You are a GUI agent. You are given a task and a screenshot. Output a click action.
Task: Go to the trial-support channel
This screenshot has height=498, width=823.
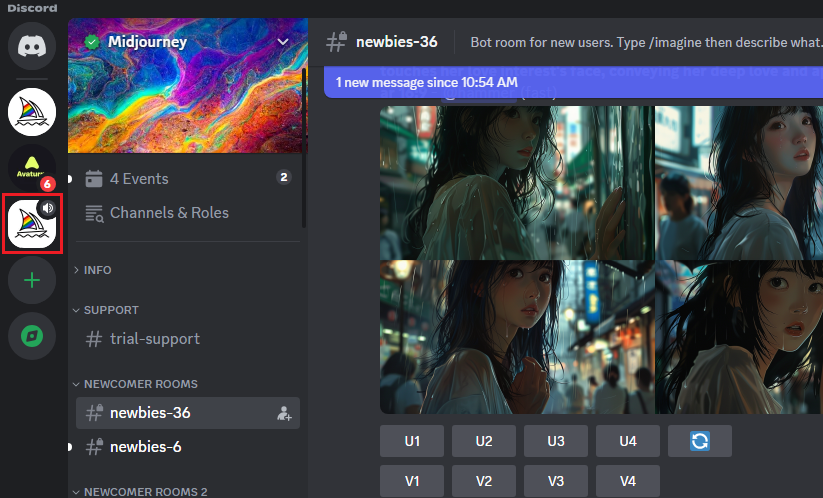(188, 339)
